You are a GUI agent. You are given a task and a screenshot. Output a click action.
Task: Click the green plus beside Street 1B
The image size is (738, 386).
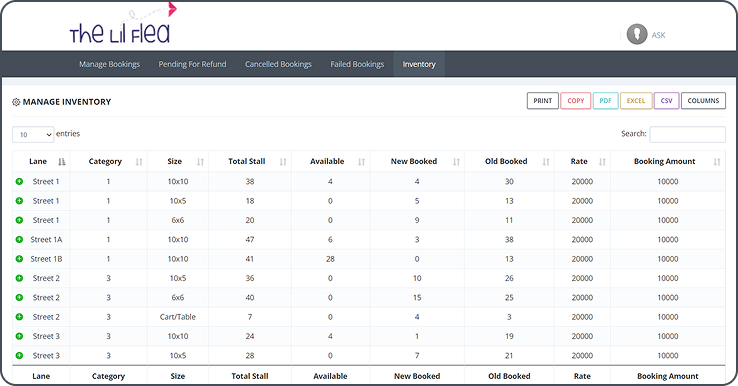pyautogui.click(x=19, y=258)
